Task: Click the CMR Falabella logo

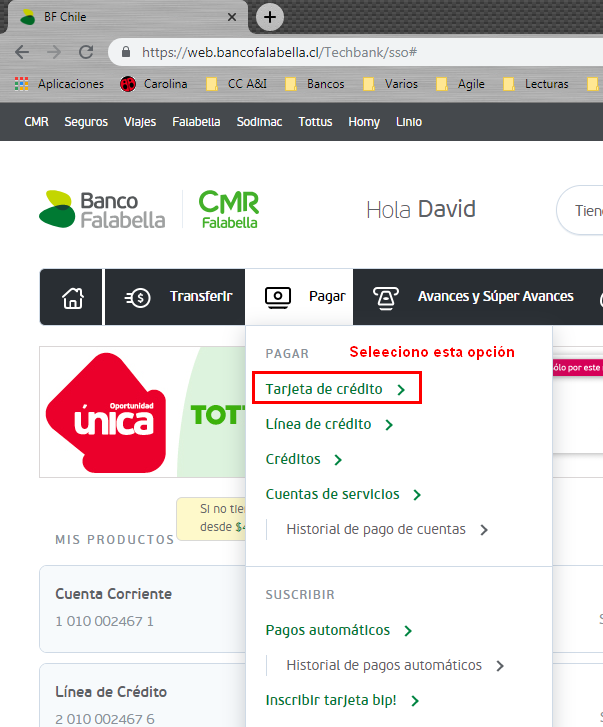Action: click(x=229, y=210)
